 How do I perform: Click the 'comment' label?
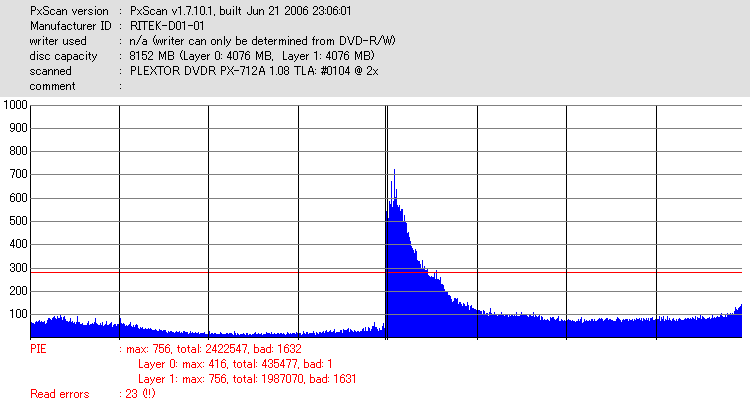click(52, 86)
